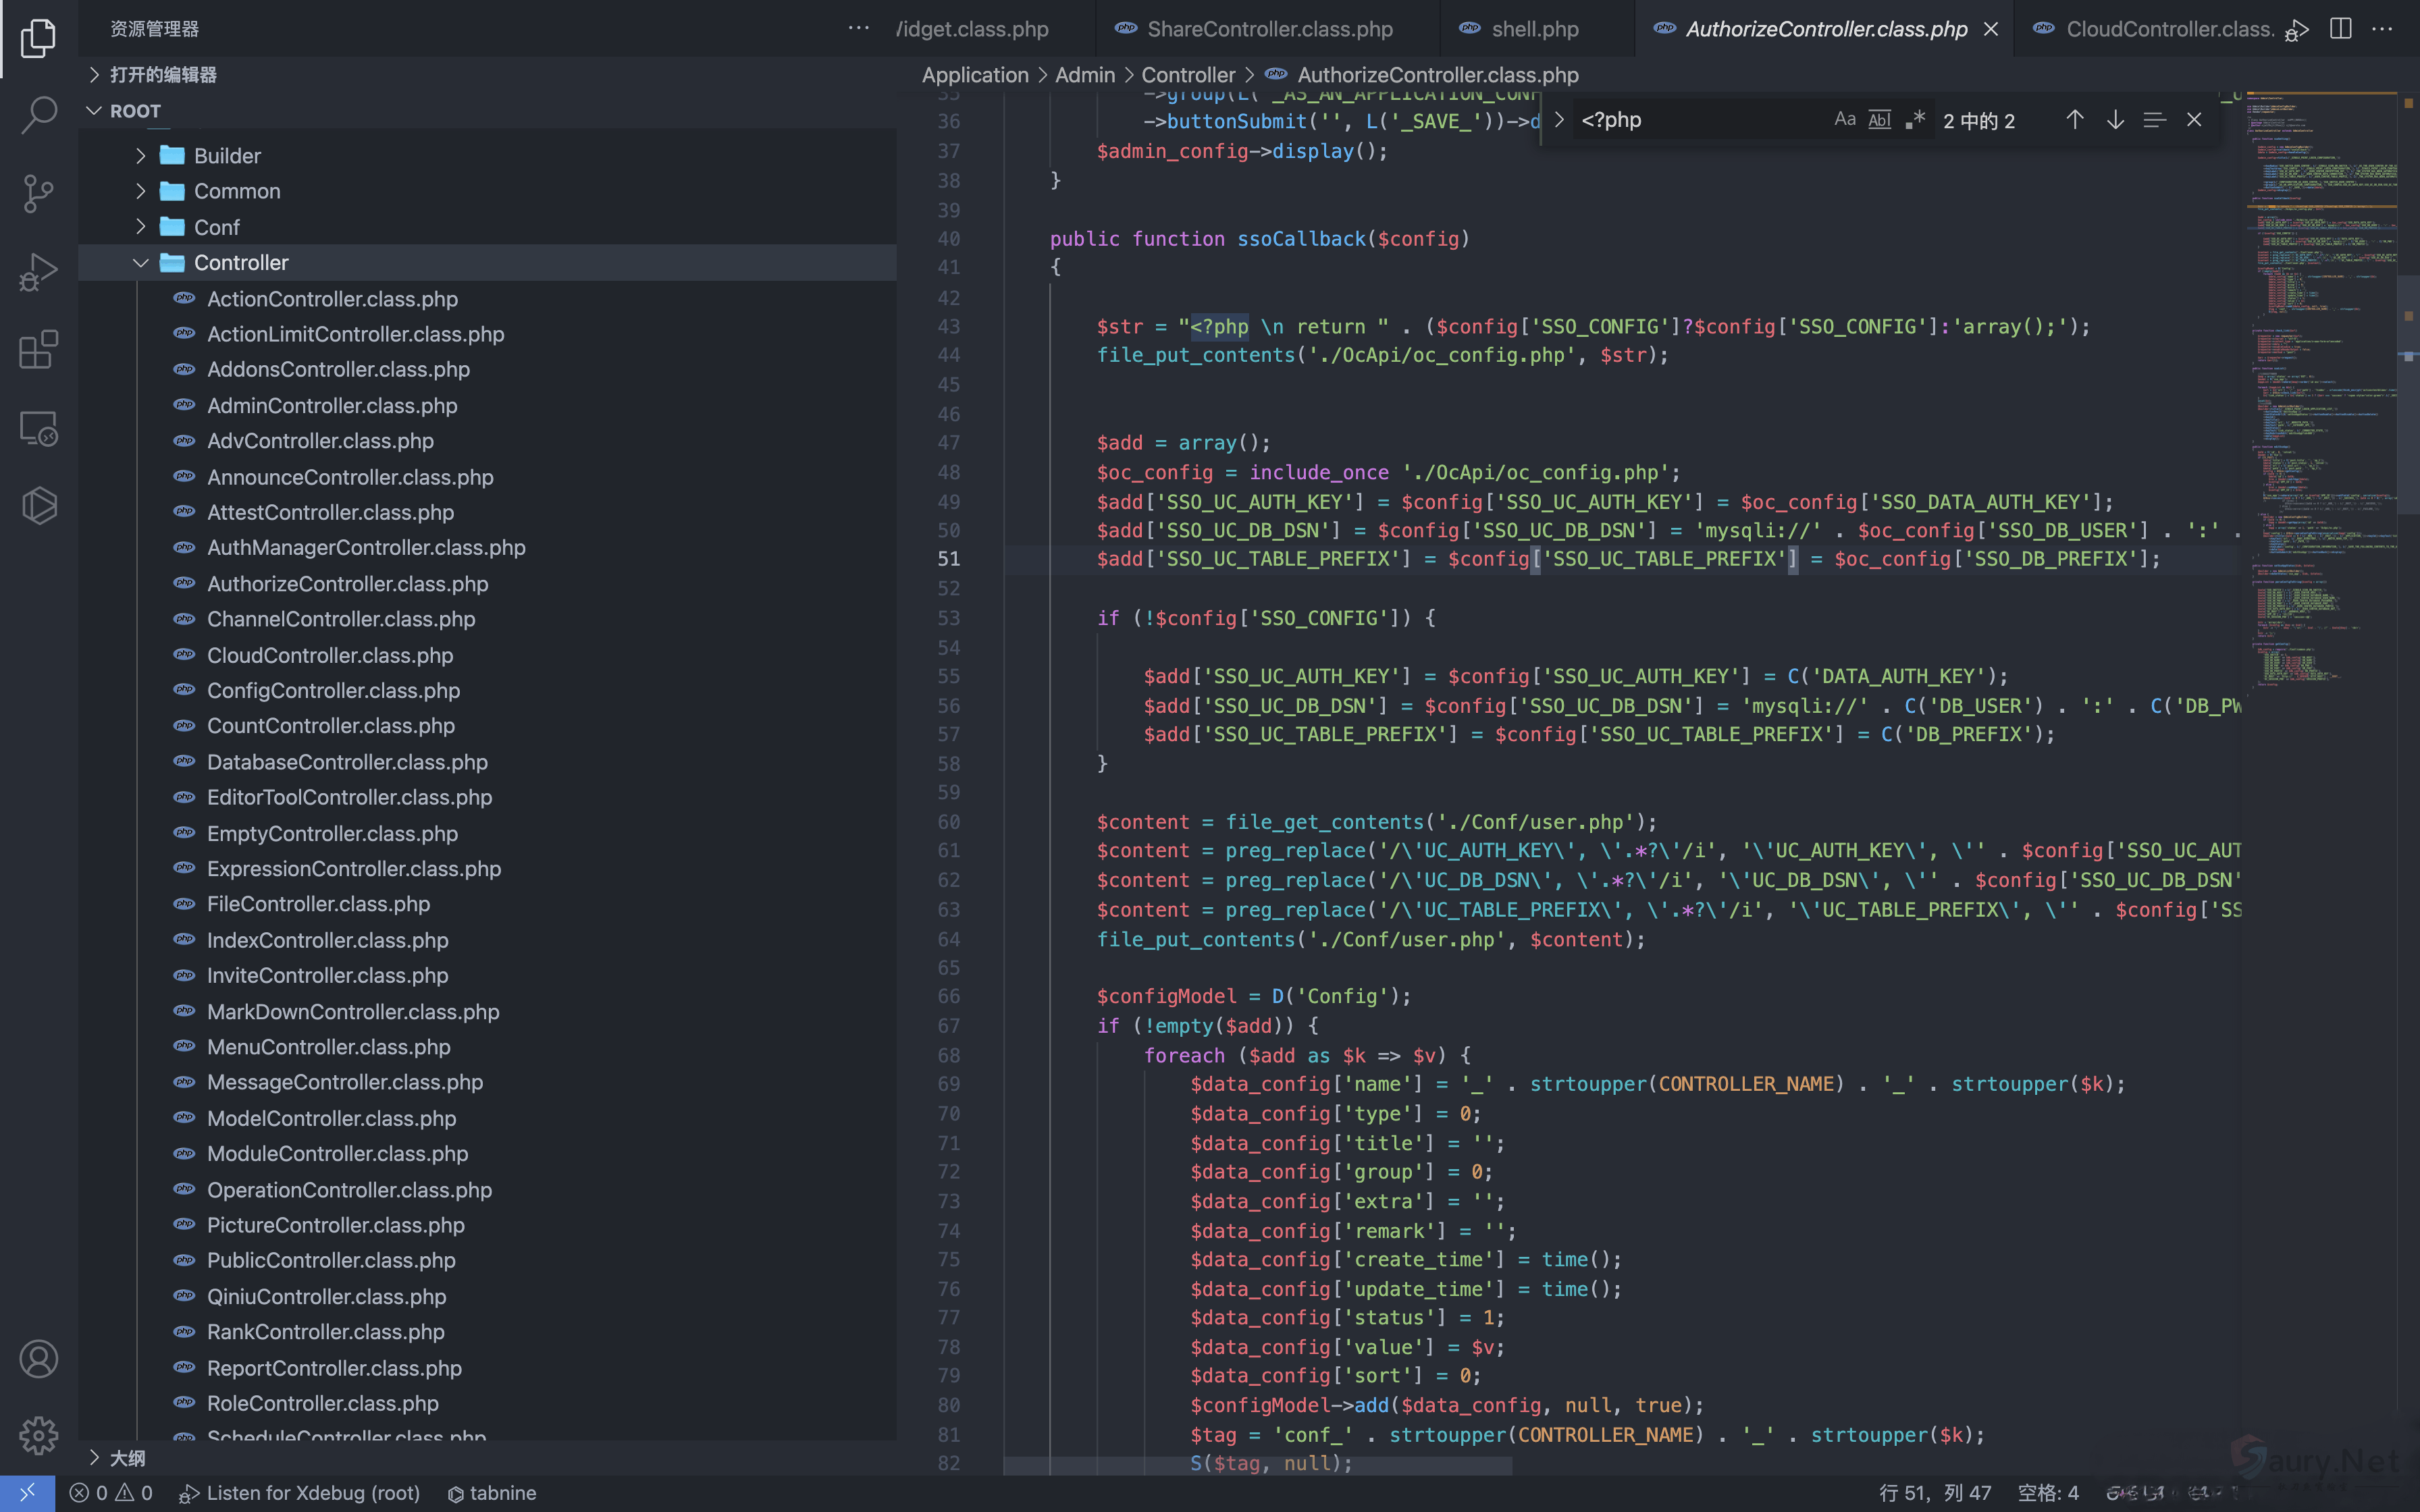Toggle Use Regular Expression option

point(1915,120)
